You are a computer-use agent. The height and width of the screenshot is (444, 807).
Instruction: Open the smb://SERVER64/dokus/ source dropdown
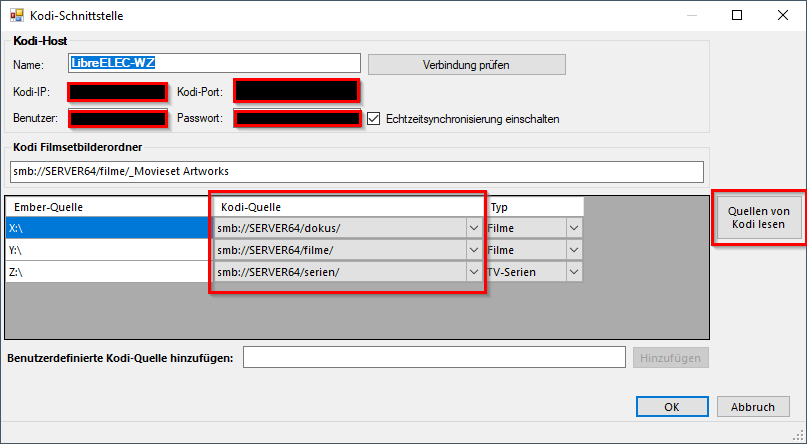(474, 228)
